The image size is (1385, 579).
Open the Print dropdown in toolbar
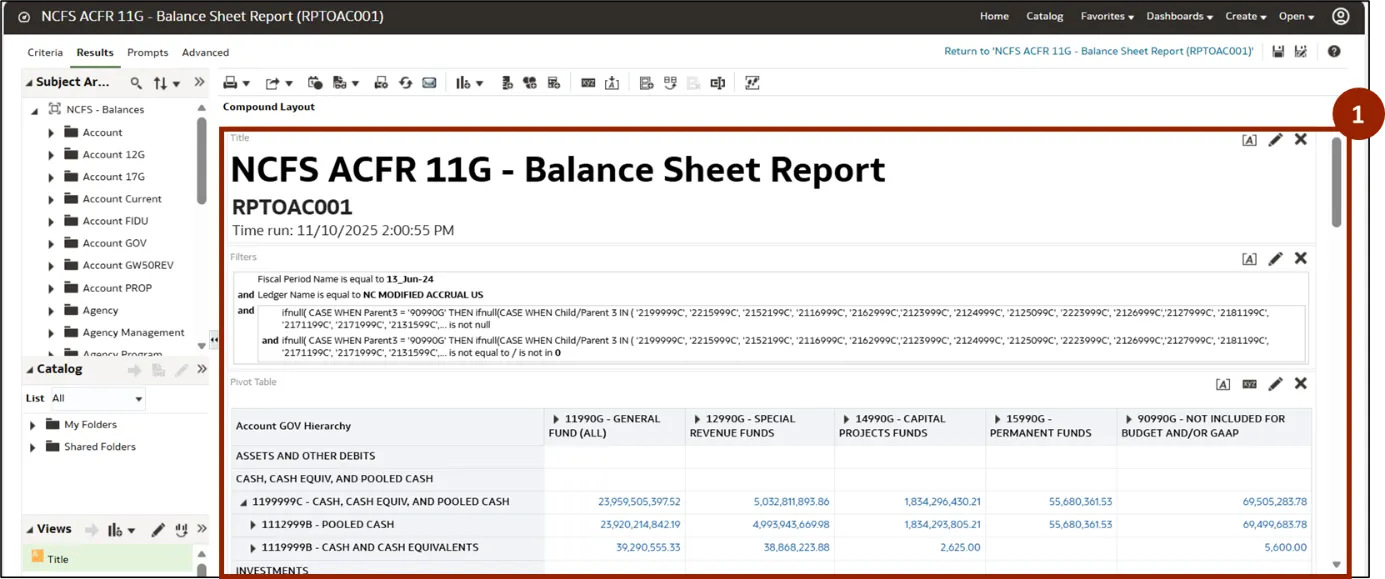[236, 83]
